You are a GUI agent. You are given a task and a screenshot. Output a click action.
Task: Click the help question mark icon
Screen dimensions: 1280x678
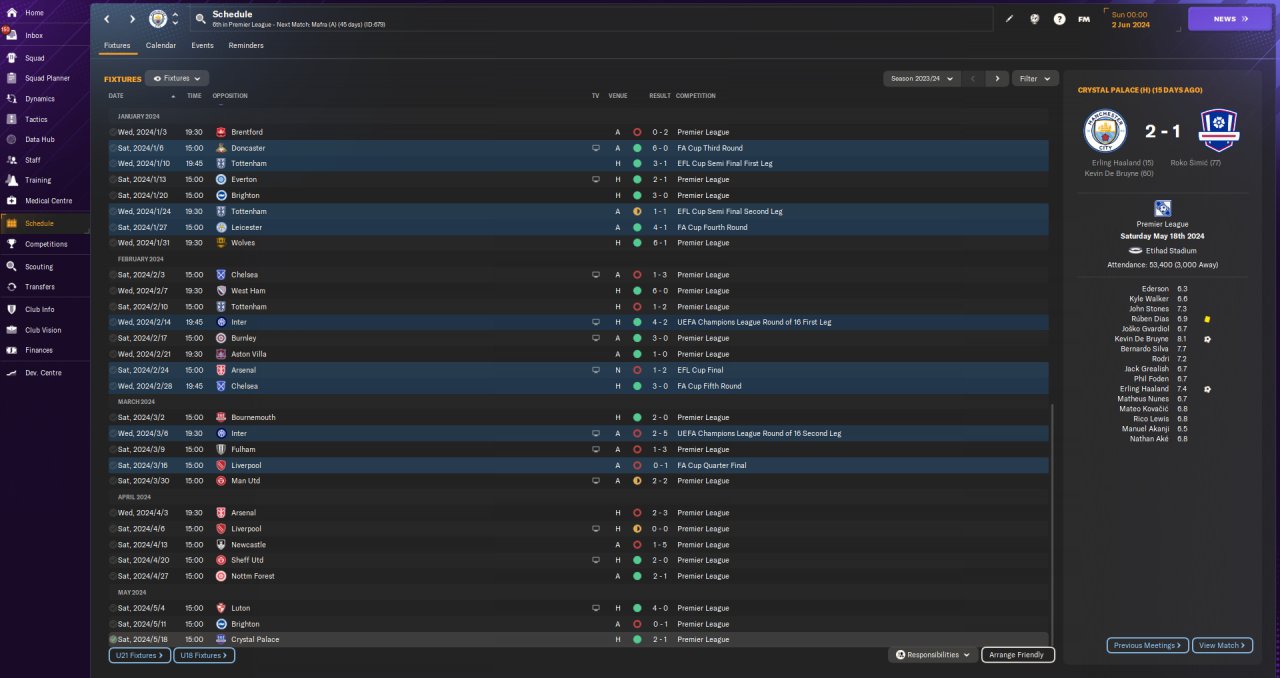(x=1060, y=19)
